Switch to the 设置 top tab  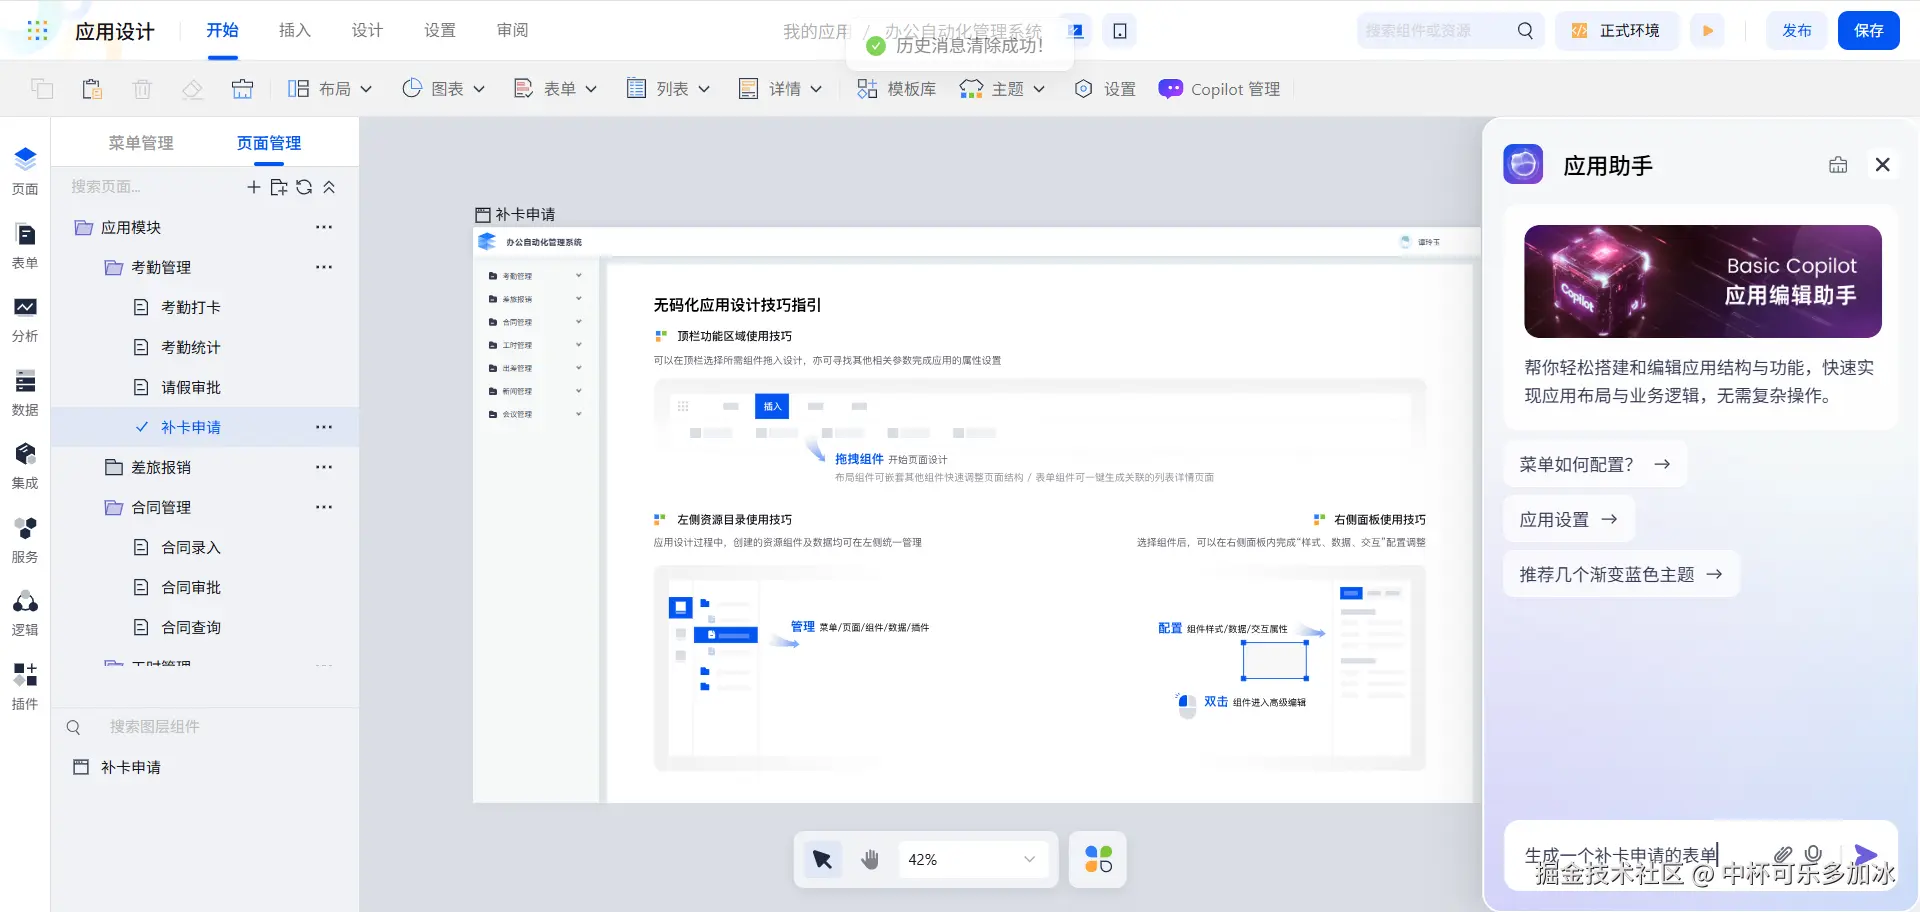(x=440, y=31)
